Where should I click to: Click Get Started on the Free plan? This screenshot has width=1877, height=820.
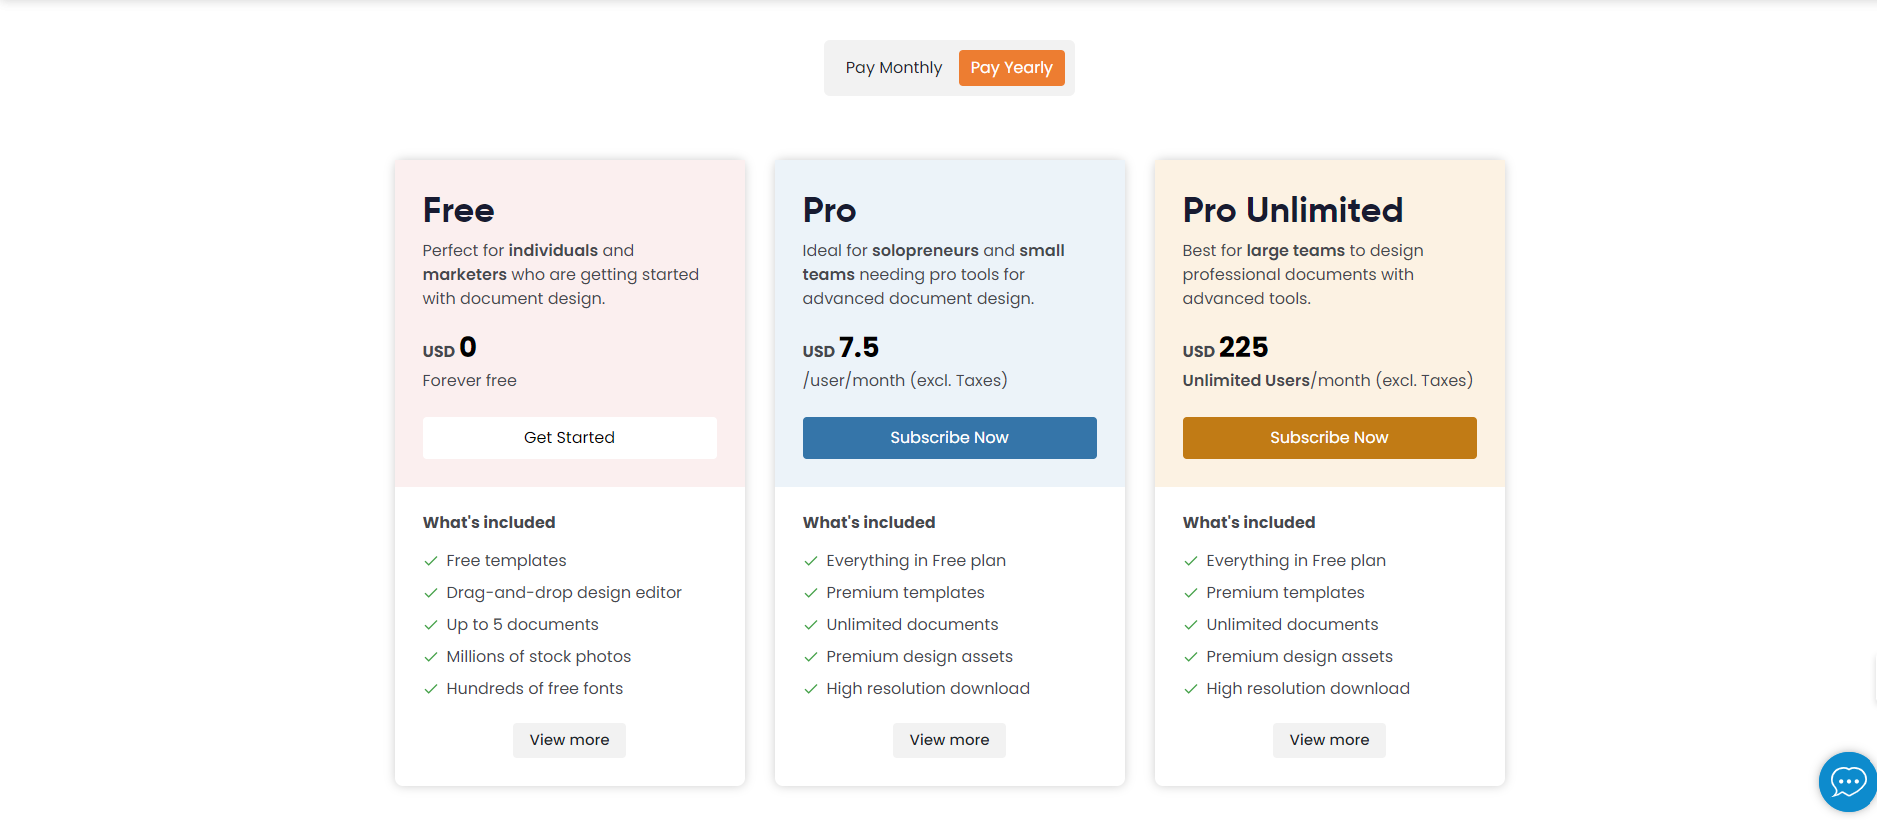569,437
